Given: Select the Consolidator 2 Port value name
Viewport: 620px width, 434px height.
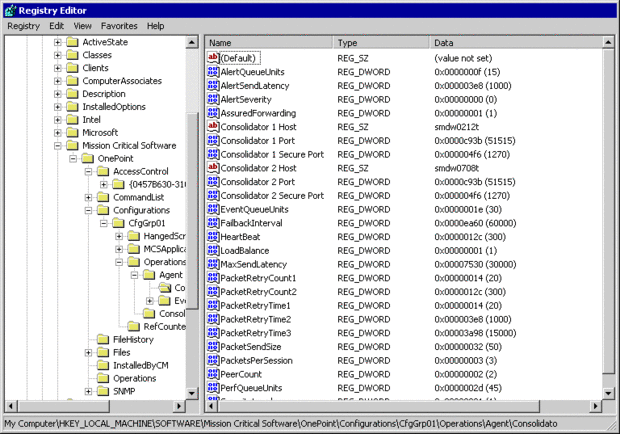Looking at the screenshot, I should [x=257, y=182].
